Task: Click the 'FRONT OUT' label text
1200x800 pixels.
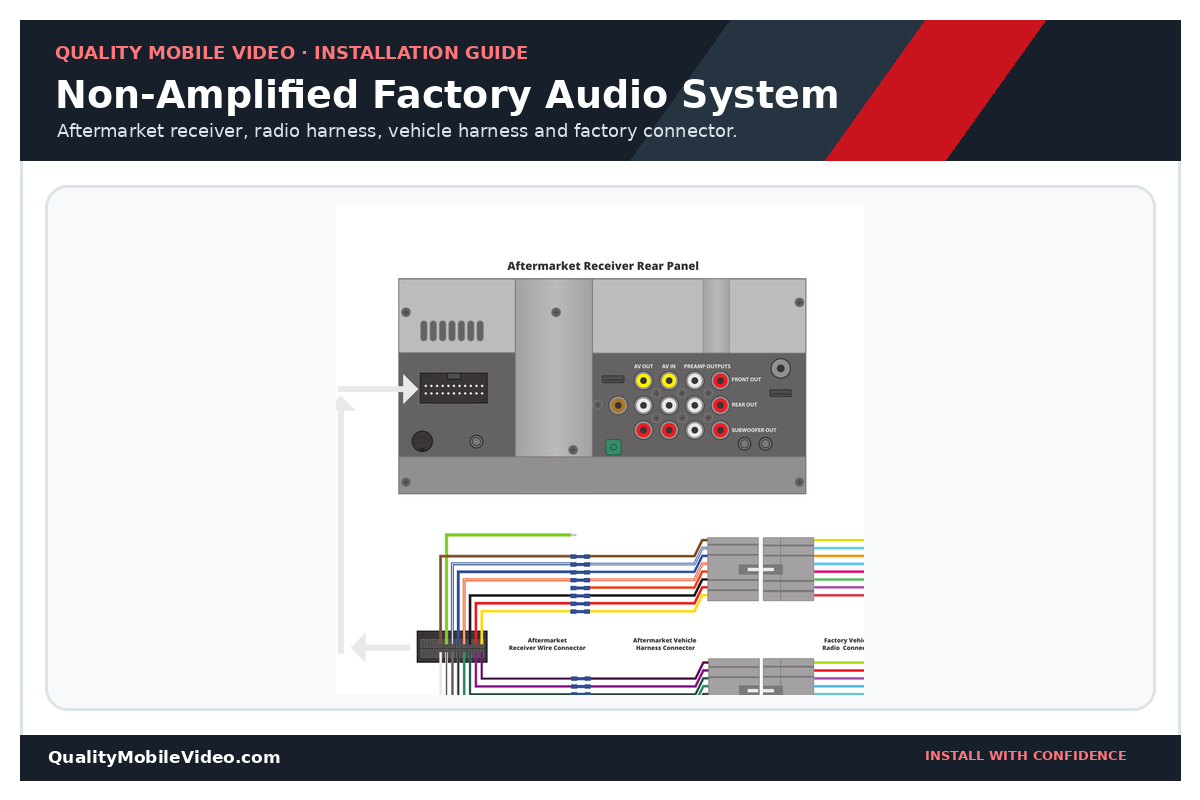Action: click(x=746, y=380)
